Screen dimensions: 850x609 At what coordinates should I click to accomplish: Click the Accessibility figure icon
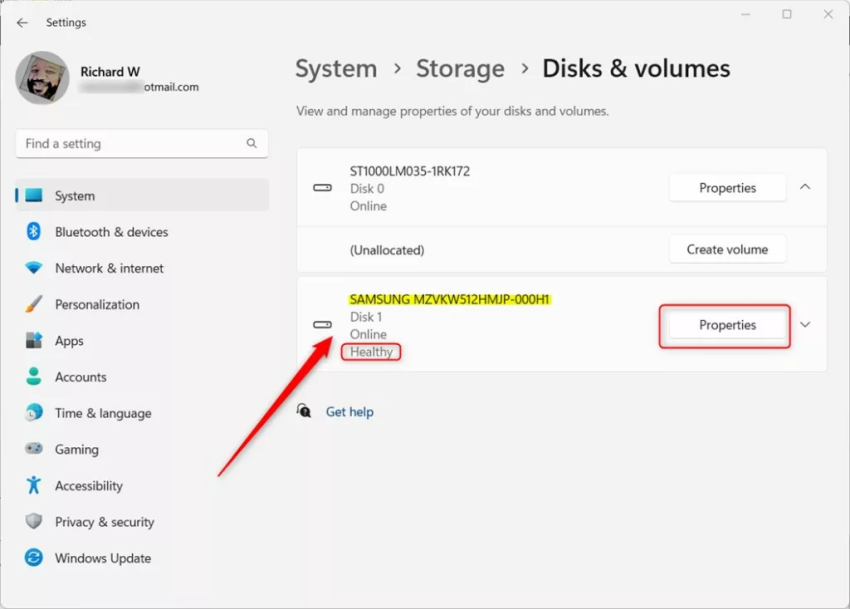(34, 486)
